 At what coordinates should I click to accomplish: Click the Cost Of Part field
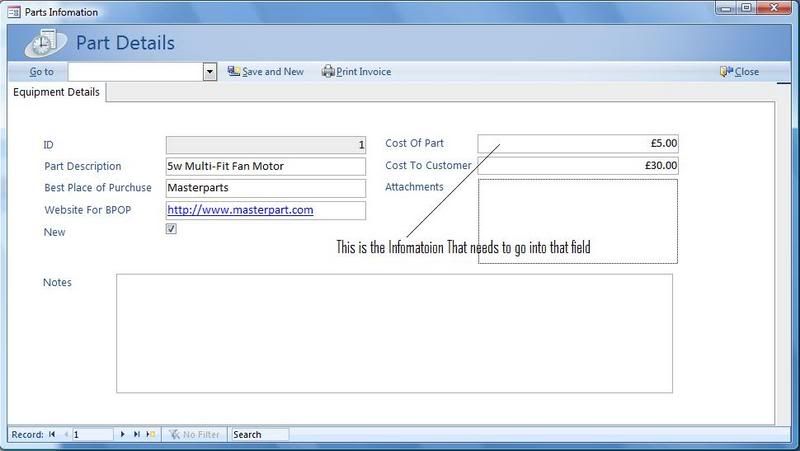[577, 144]
